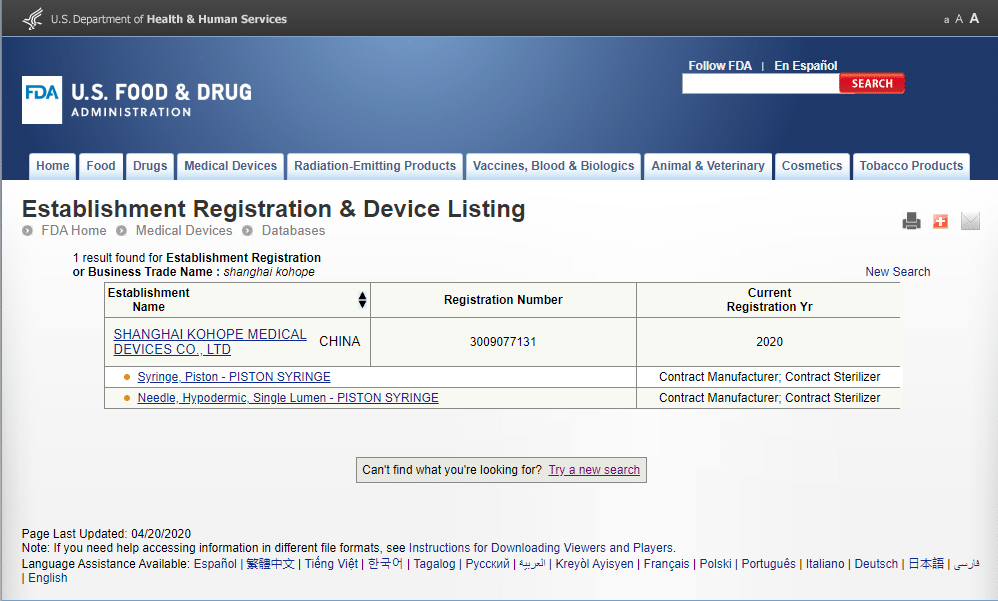Focus the FDA site search field
The width and height of the screenshot is (998, 601).
(761, 83)
